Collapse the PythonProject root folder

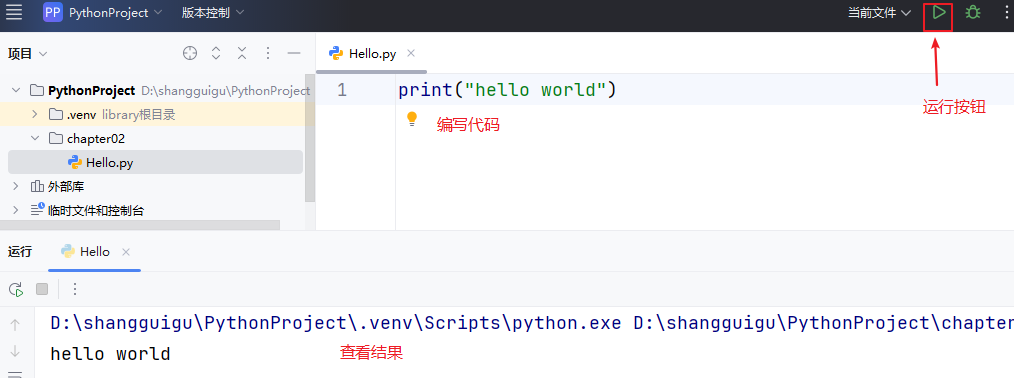16,90
